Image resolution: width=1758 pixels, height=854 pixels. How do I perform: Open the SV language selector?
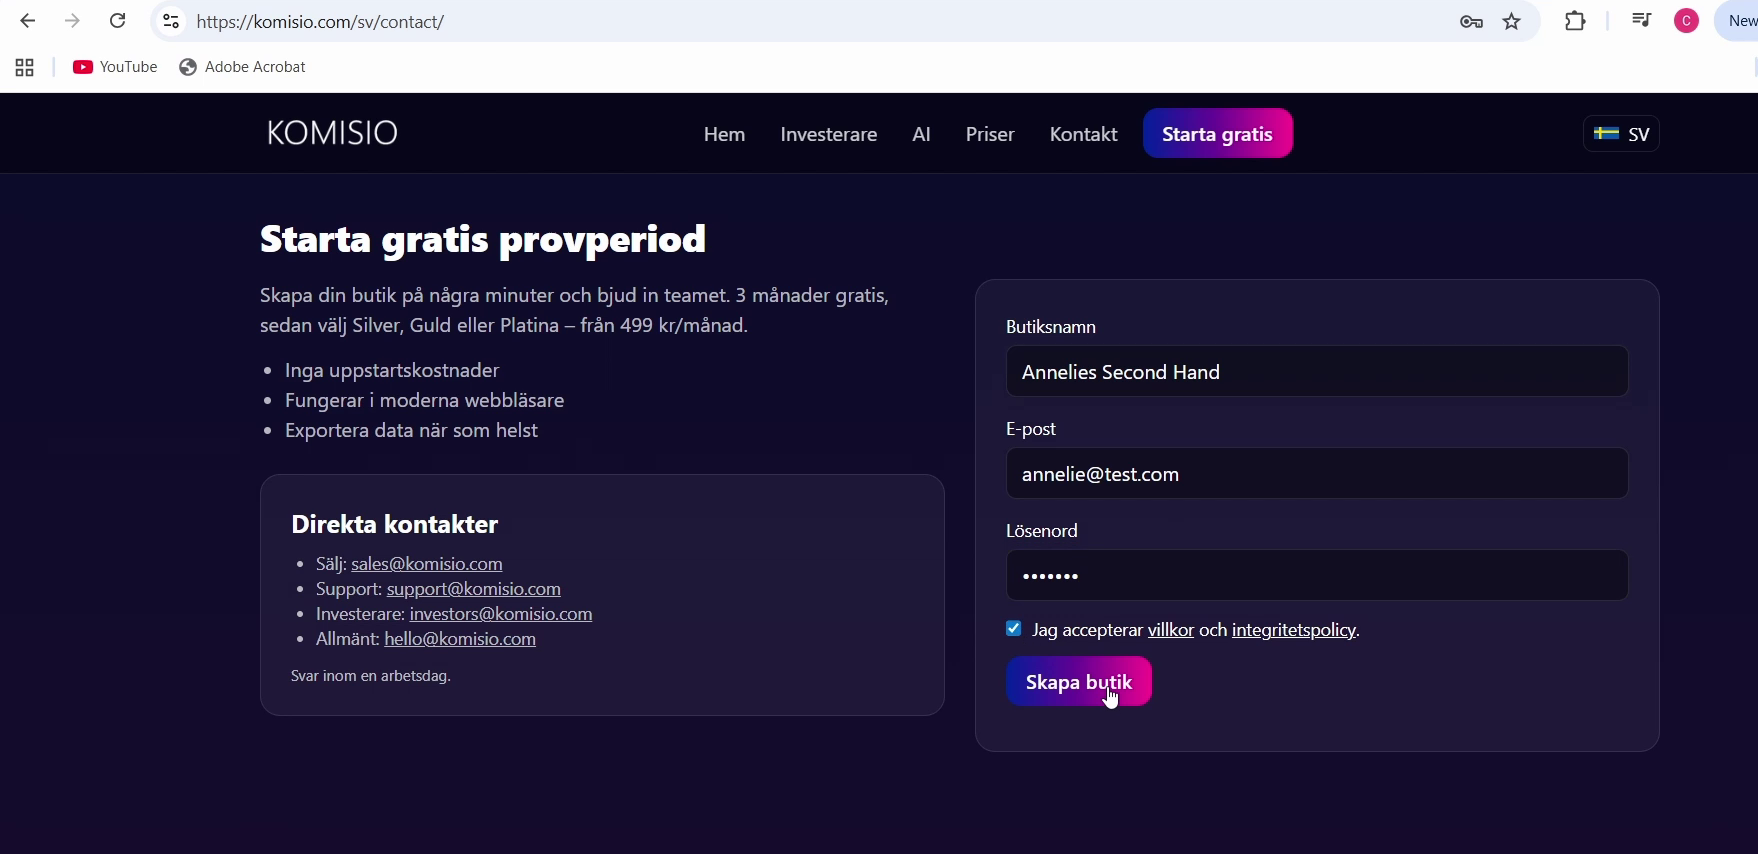[x=1621, y=134]
